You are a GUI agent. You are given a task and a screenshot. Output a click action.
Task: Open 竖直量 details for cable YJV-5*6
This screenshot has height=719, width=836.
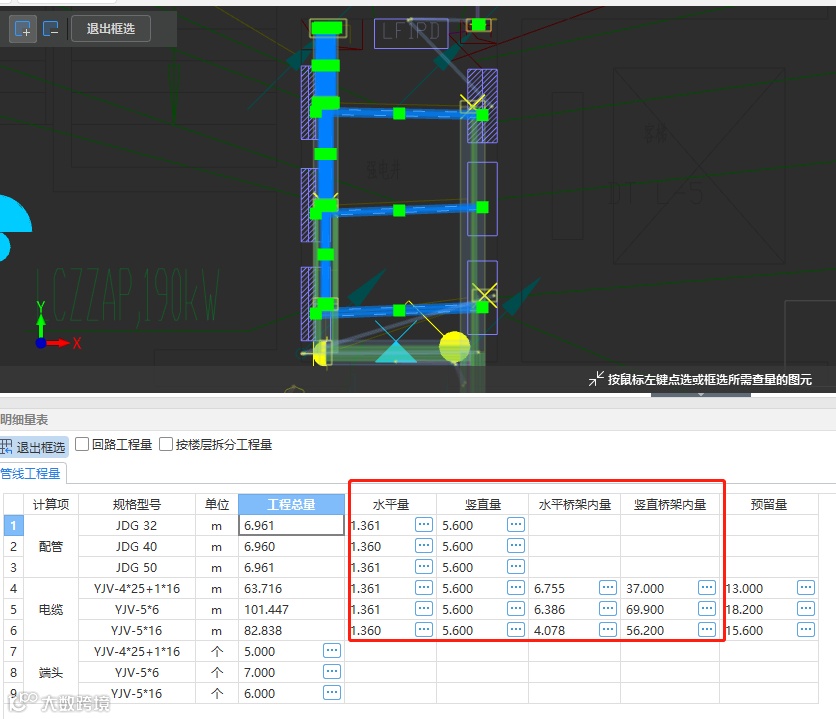pyautogui.click(x=516, y=609)
